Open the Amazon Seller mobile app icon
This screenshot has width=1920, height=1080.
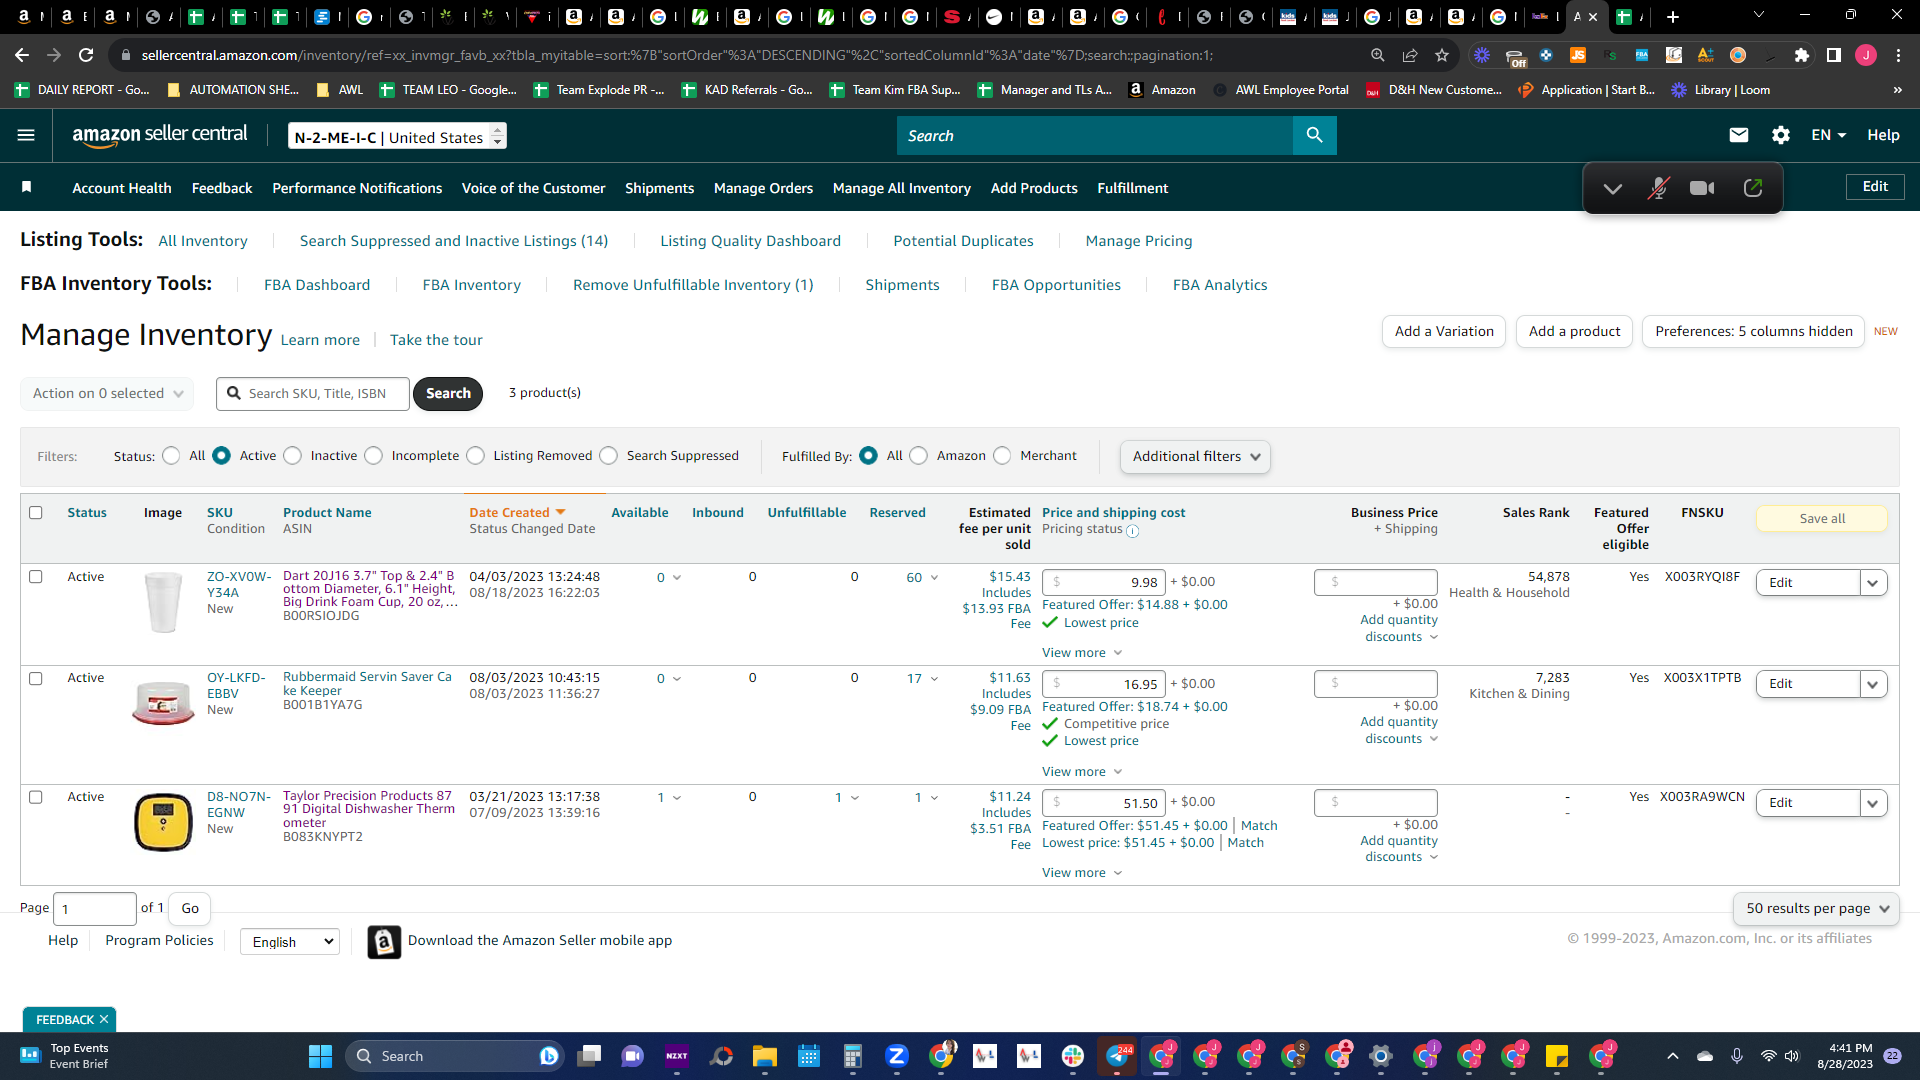click(384, 941)
